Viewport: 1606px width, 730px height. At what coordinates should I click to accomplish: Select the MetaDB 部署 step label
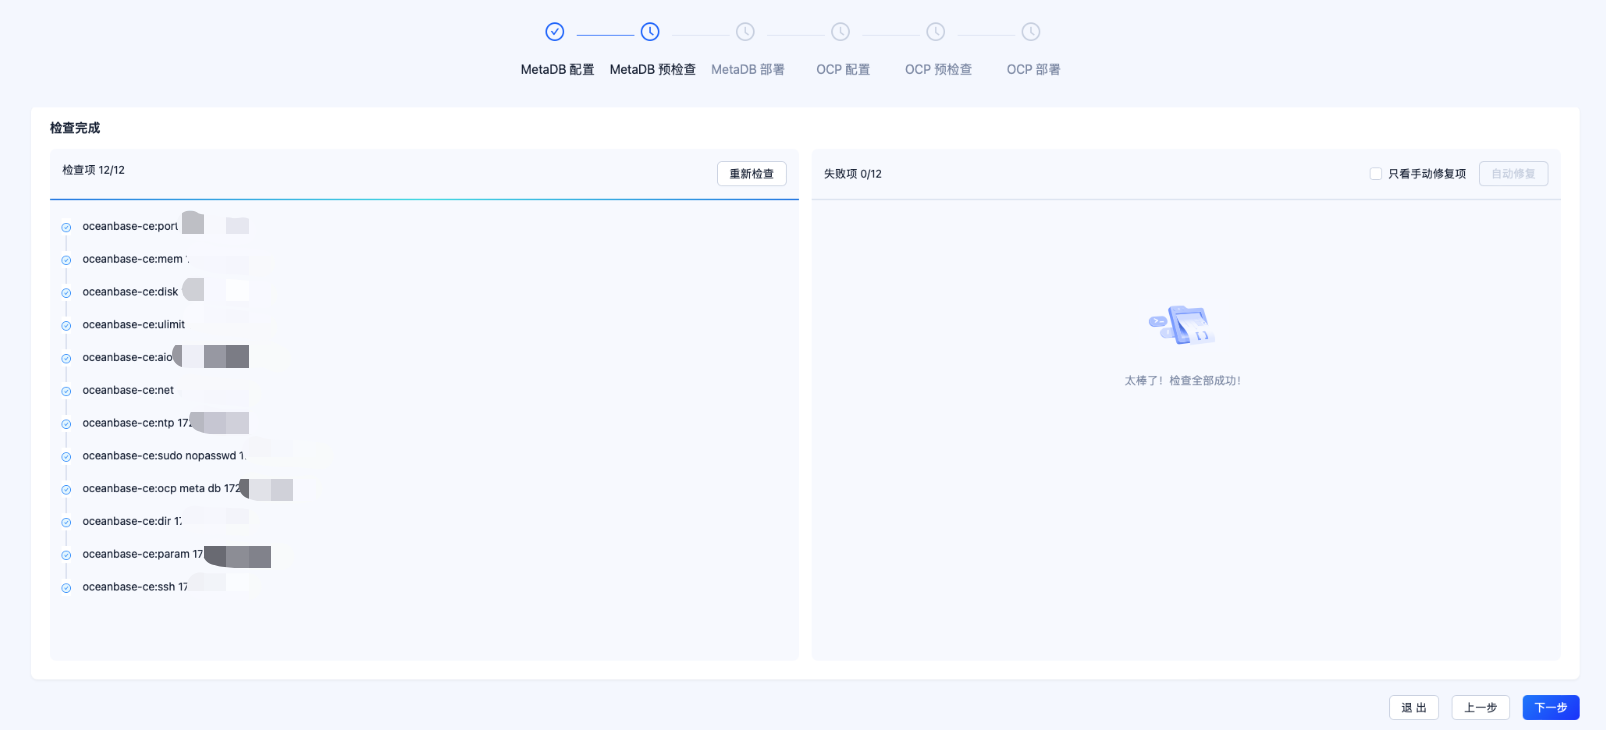[748, 70]
